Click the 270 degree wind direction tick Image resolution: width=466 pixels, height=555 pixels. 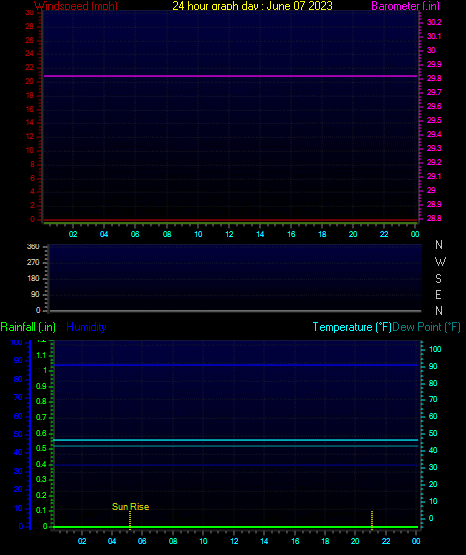[33, 262]
